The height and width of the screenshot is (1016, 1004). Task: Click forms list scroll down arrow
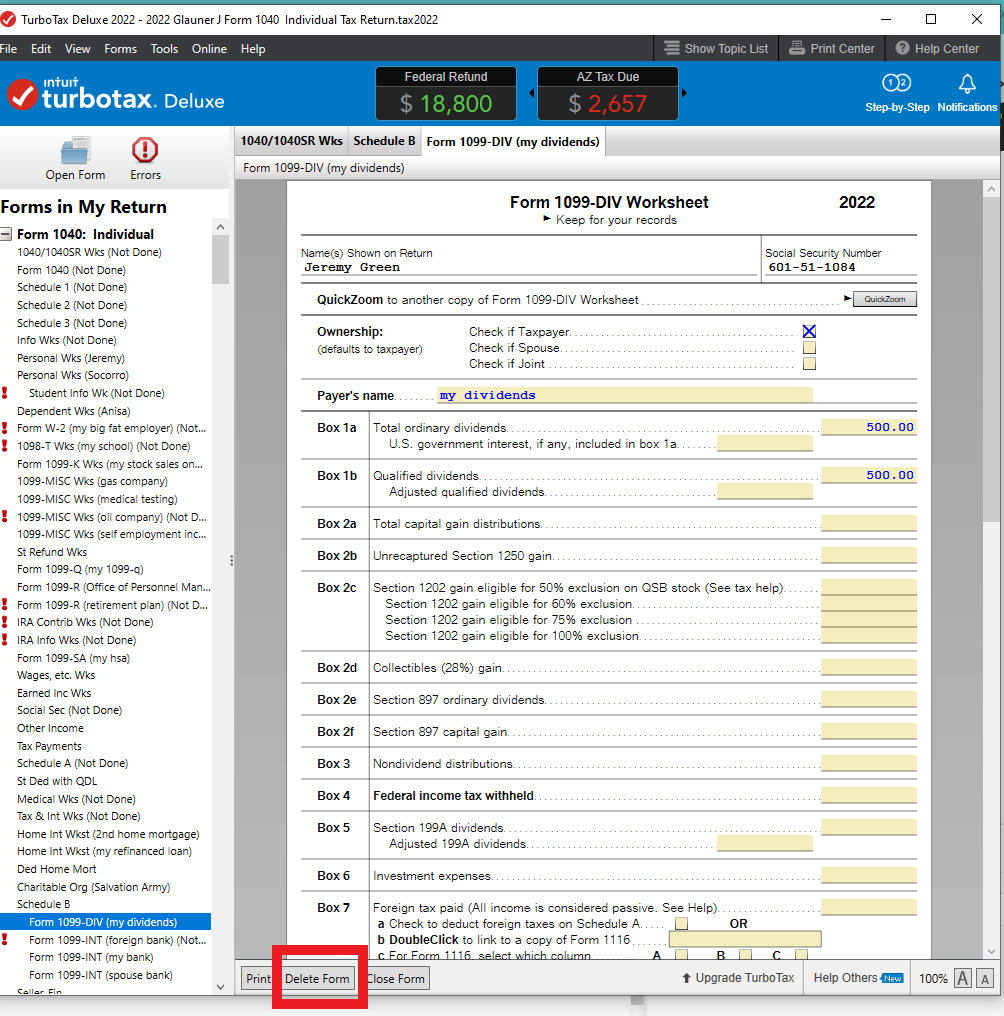[x=220, y=987]
